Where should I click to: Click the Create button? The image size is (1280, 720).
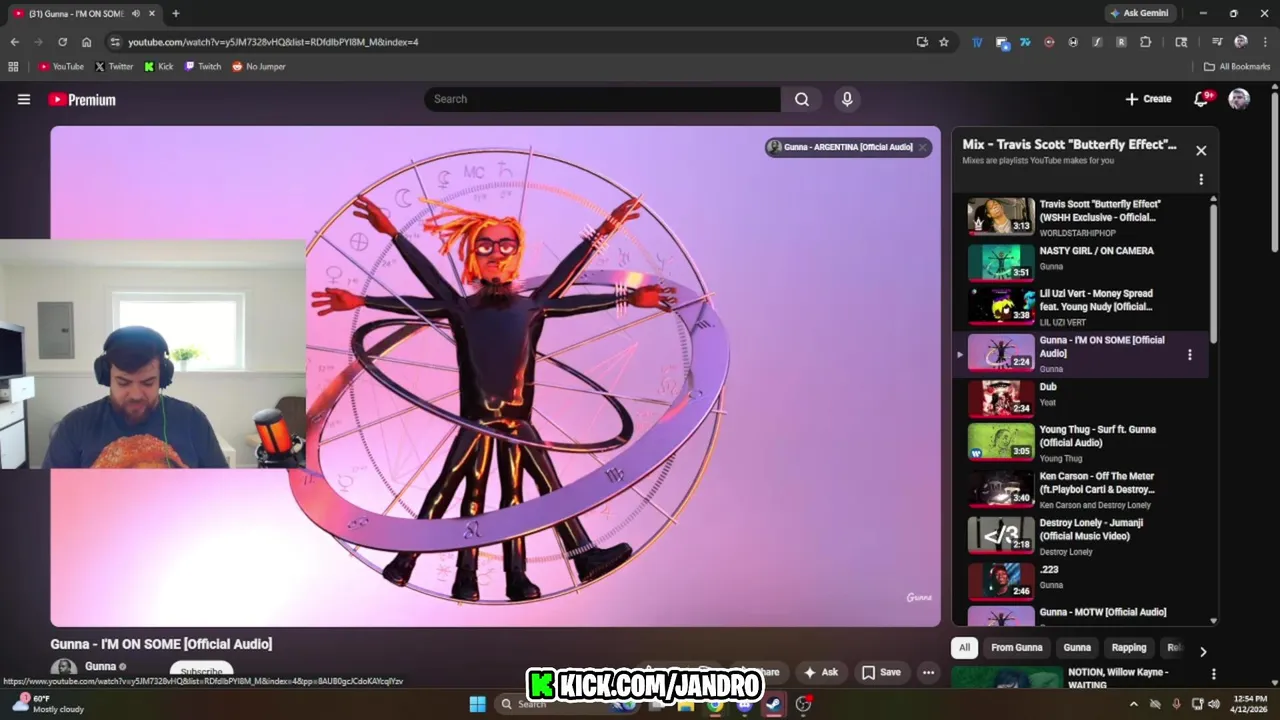[1148, 99]
